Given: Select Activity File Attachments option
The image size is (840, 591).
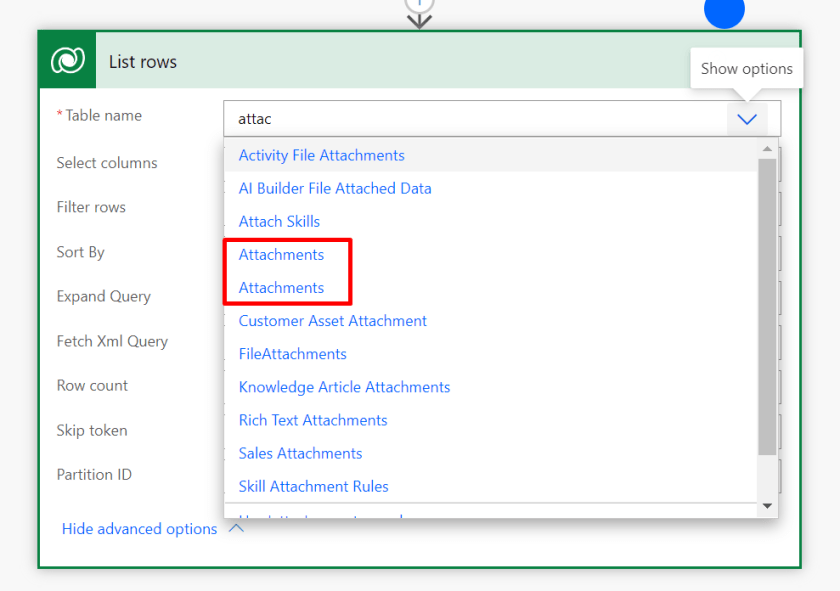Looking at the screenshot, I should pyautogui.click(x=321, y=155).
